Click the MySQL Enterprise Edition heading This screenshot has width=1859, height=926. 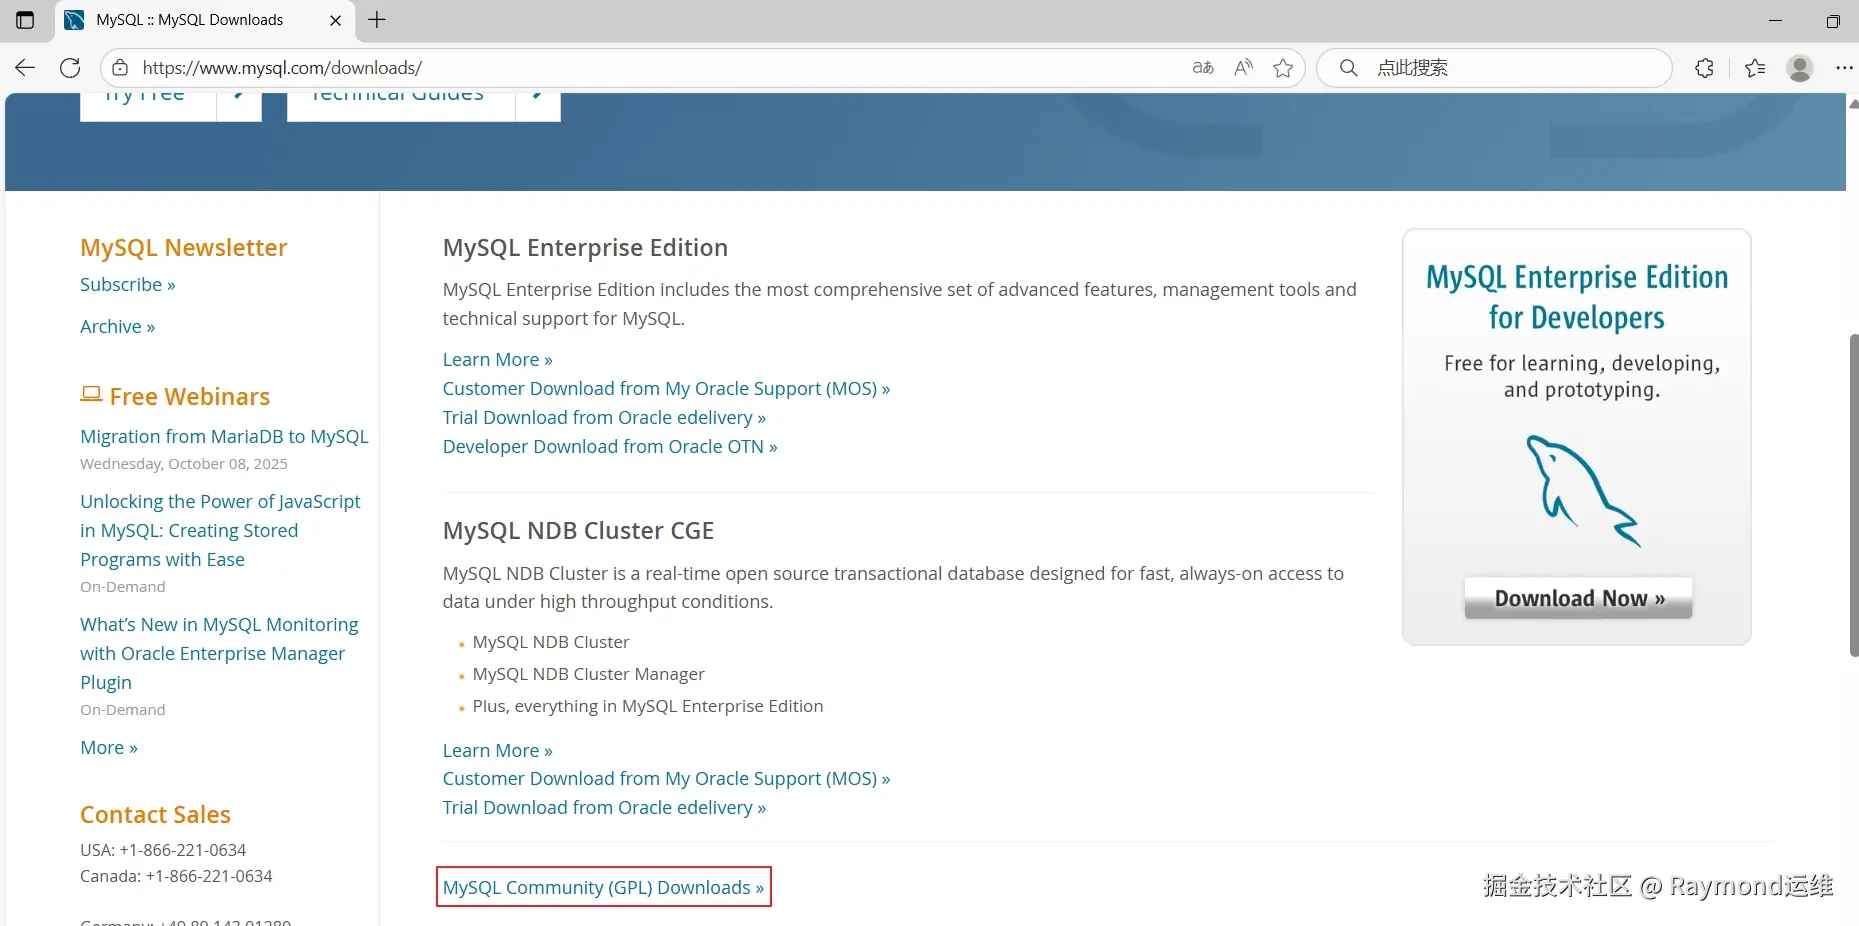pos(585,248)
